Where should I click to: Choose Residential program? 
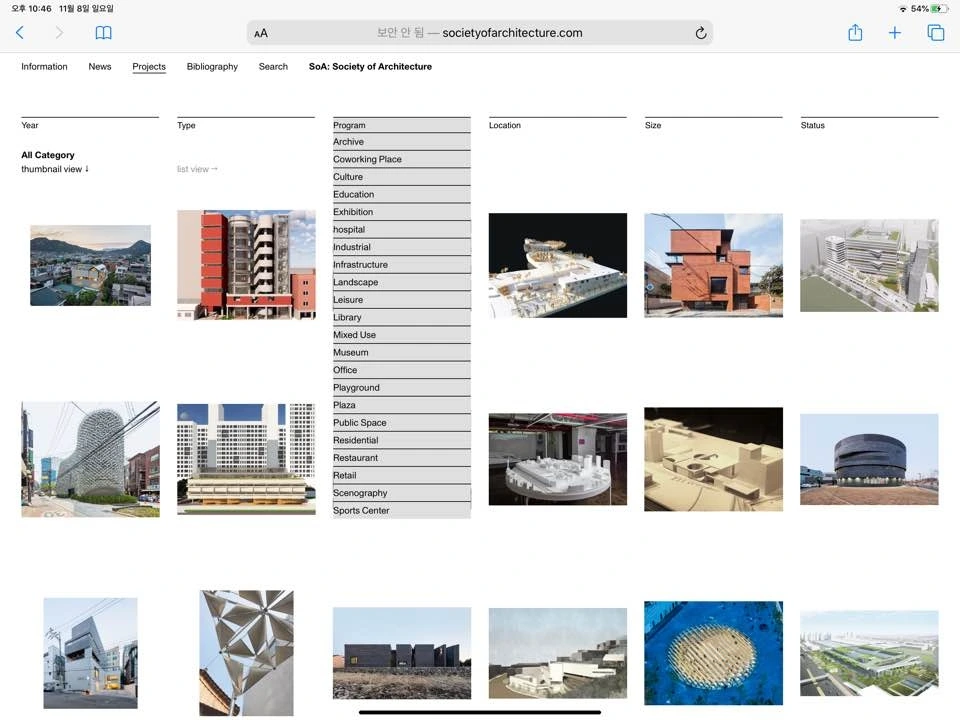tap(402, 440)
